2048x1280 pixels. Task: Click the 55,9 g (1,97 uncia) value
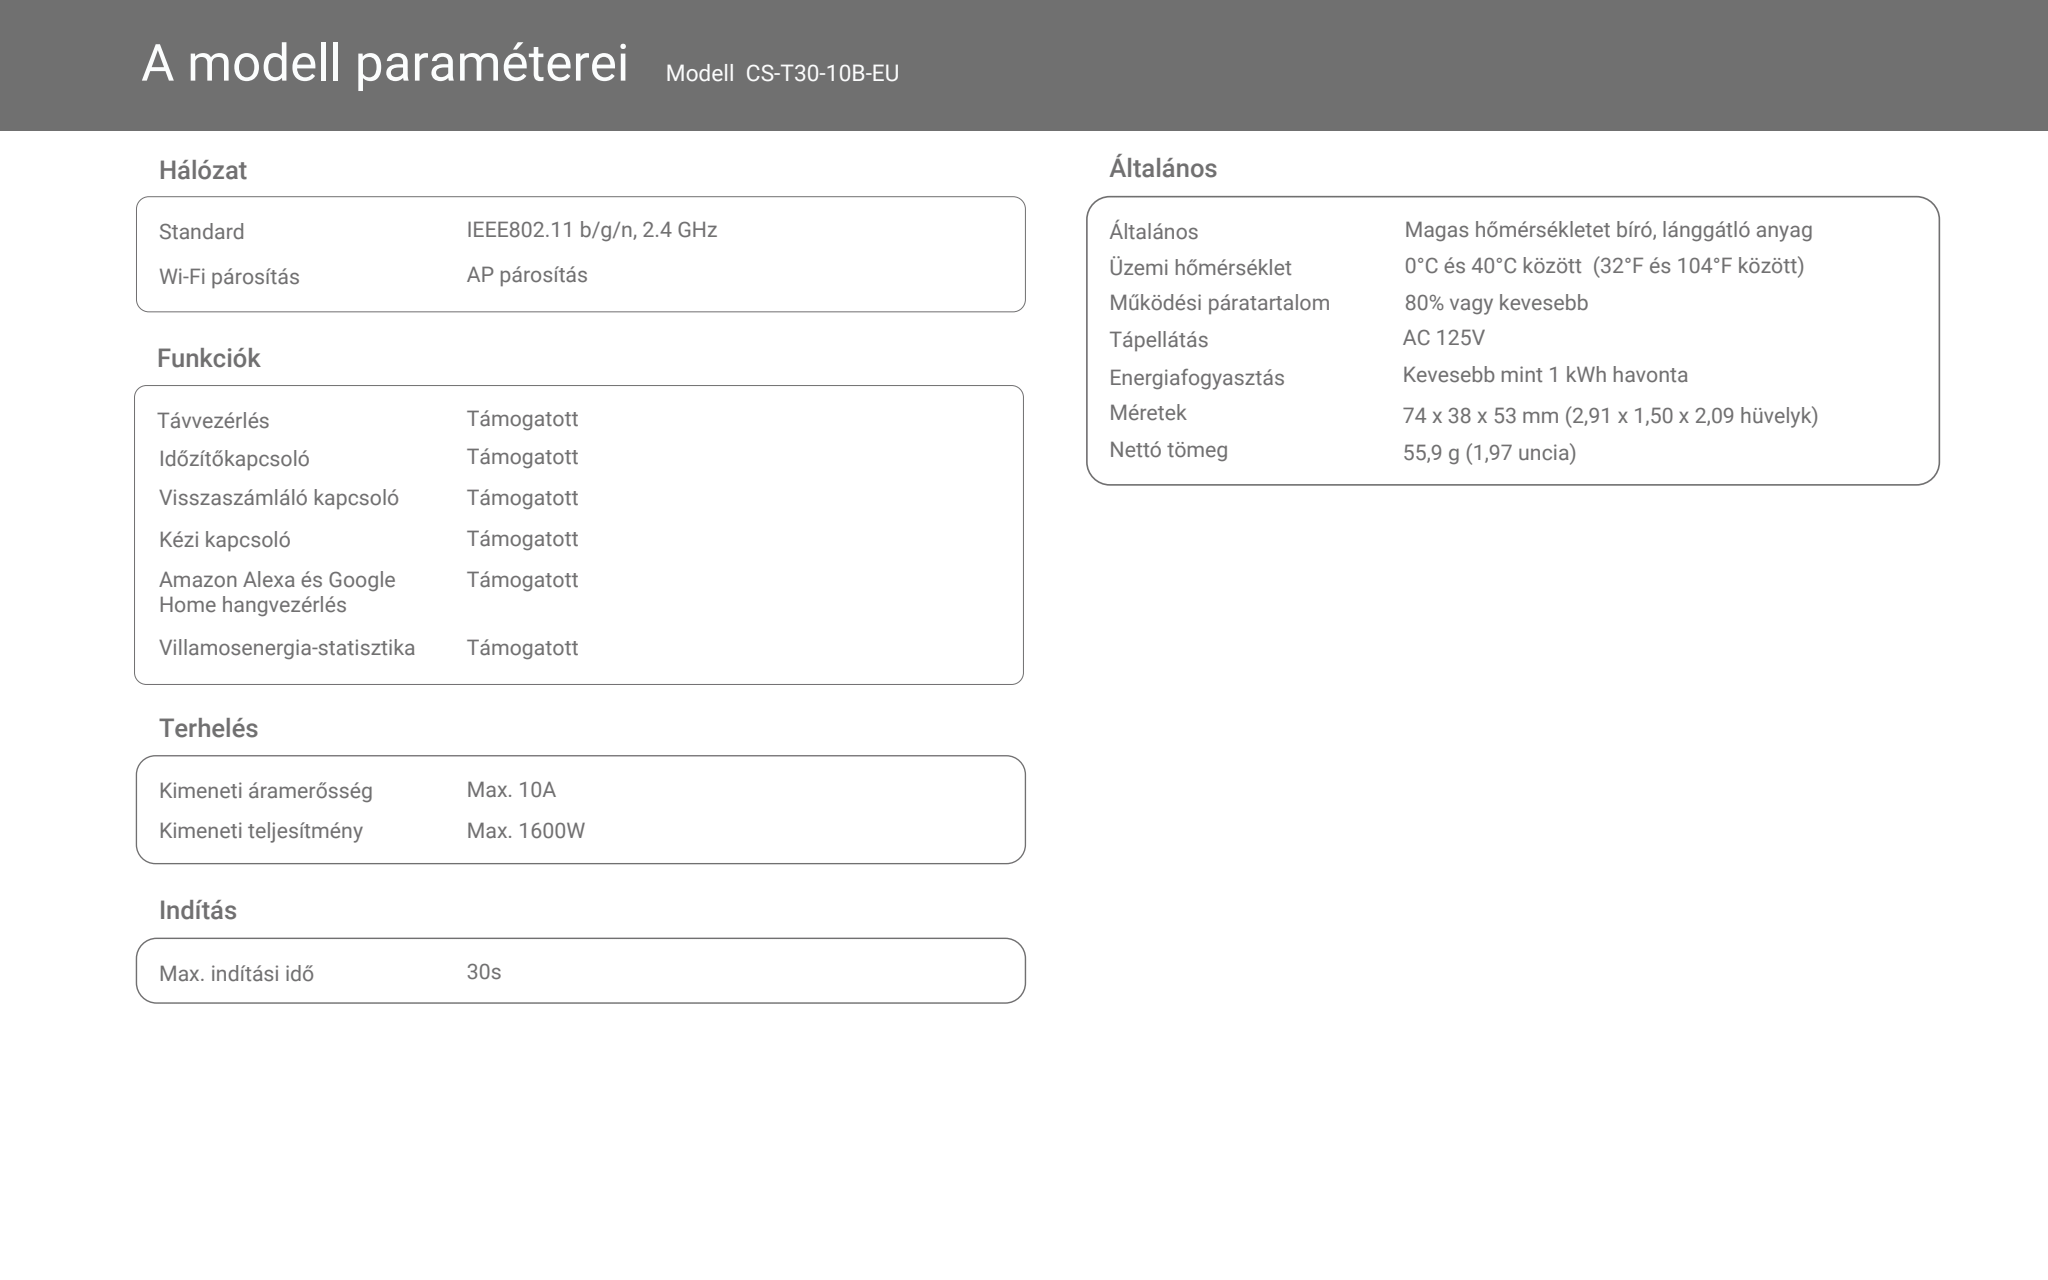[1489, 453]
